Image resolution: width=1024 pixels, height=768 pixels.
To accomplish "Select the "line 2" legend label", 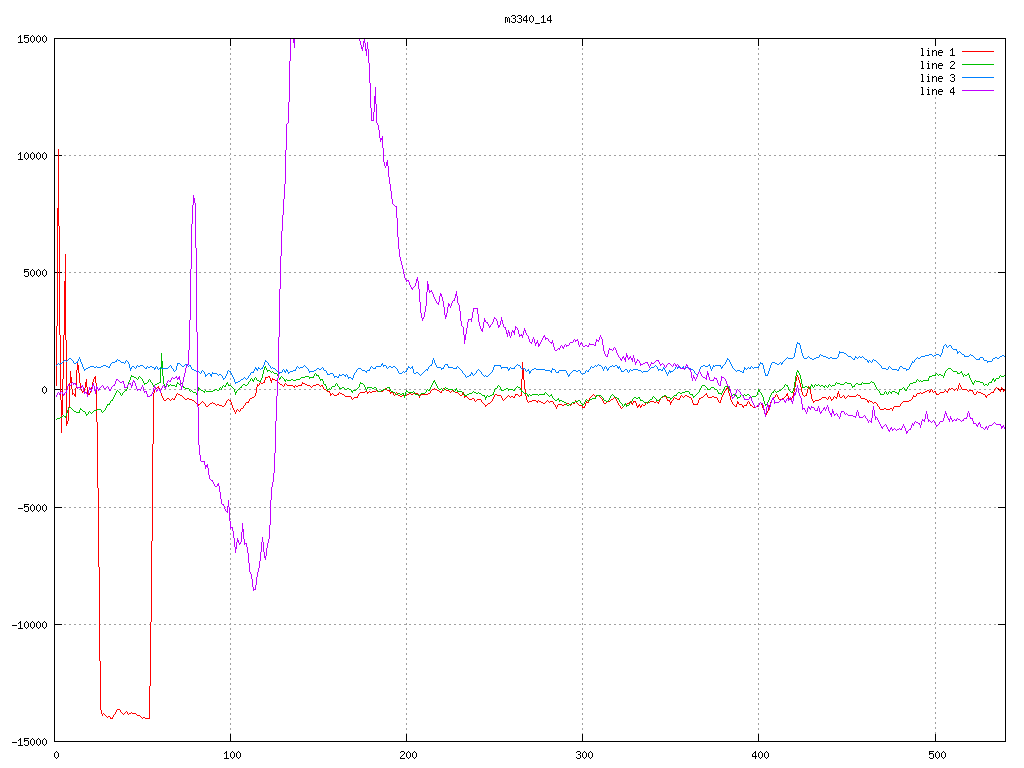I will (937, 65).
